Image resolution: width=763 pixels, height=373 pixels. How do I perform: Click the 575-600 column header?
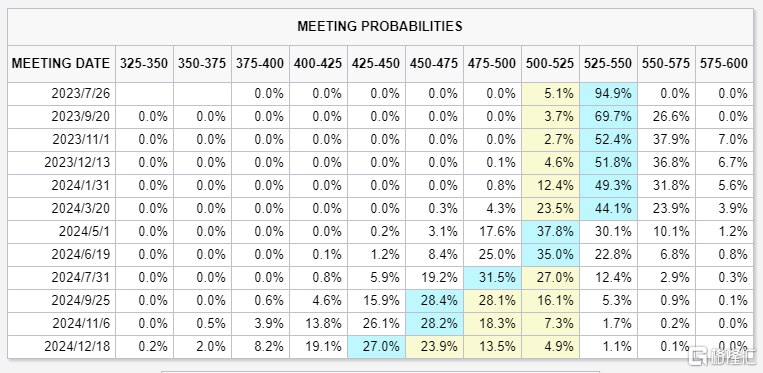[724, 63]
